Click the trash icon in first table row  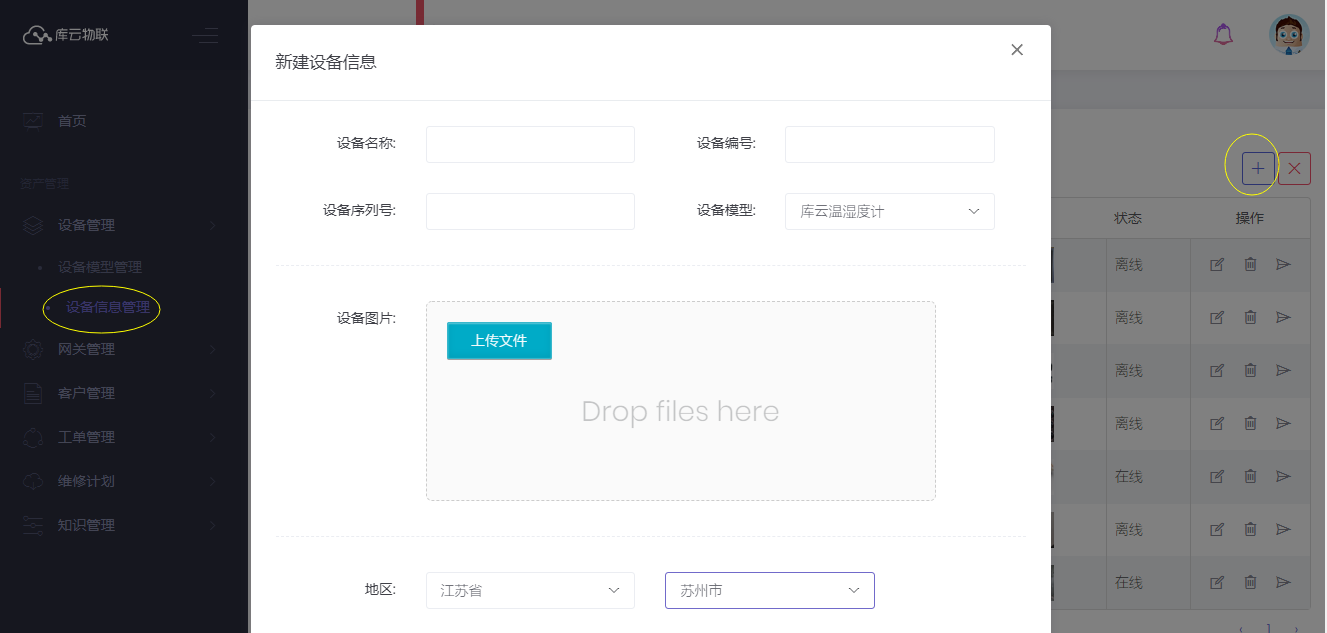(1250, 264)
